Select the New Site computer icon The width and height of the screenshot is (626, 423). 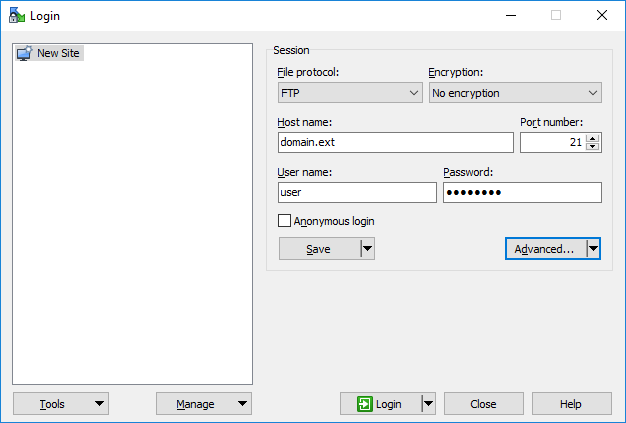pyautogui.click(x=24, y=53)
